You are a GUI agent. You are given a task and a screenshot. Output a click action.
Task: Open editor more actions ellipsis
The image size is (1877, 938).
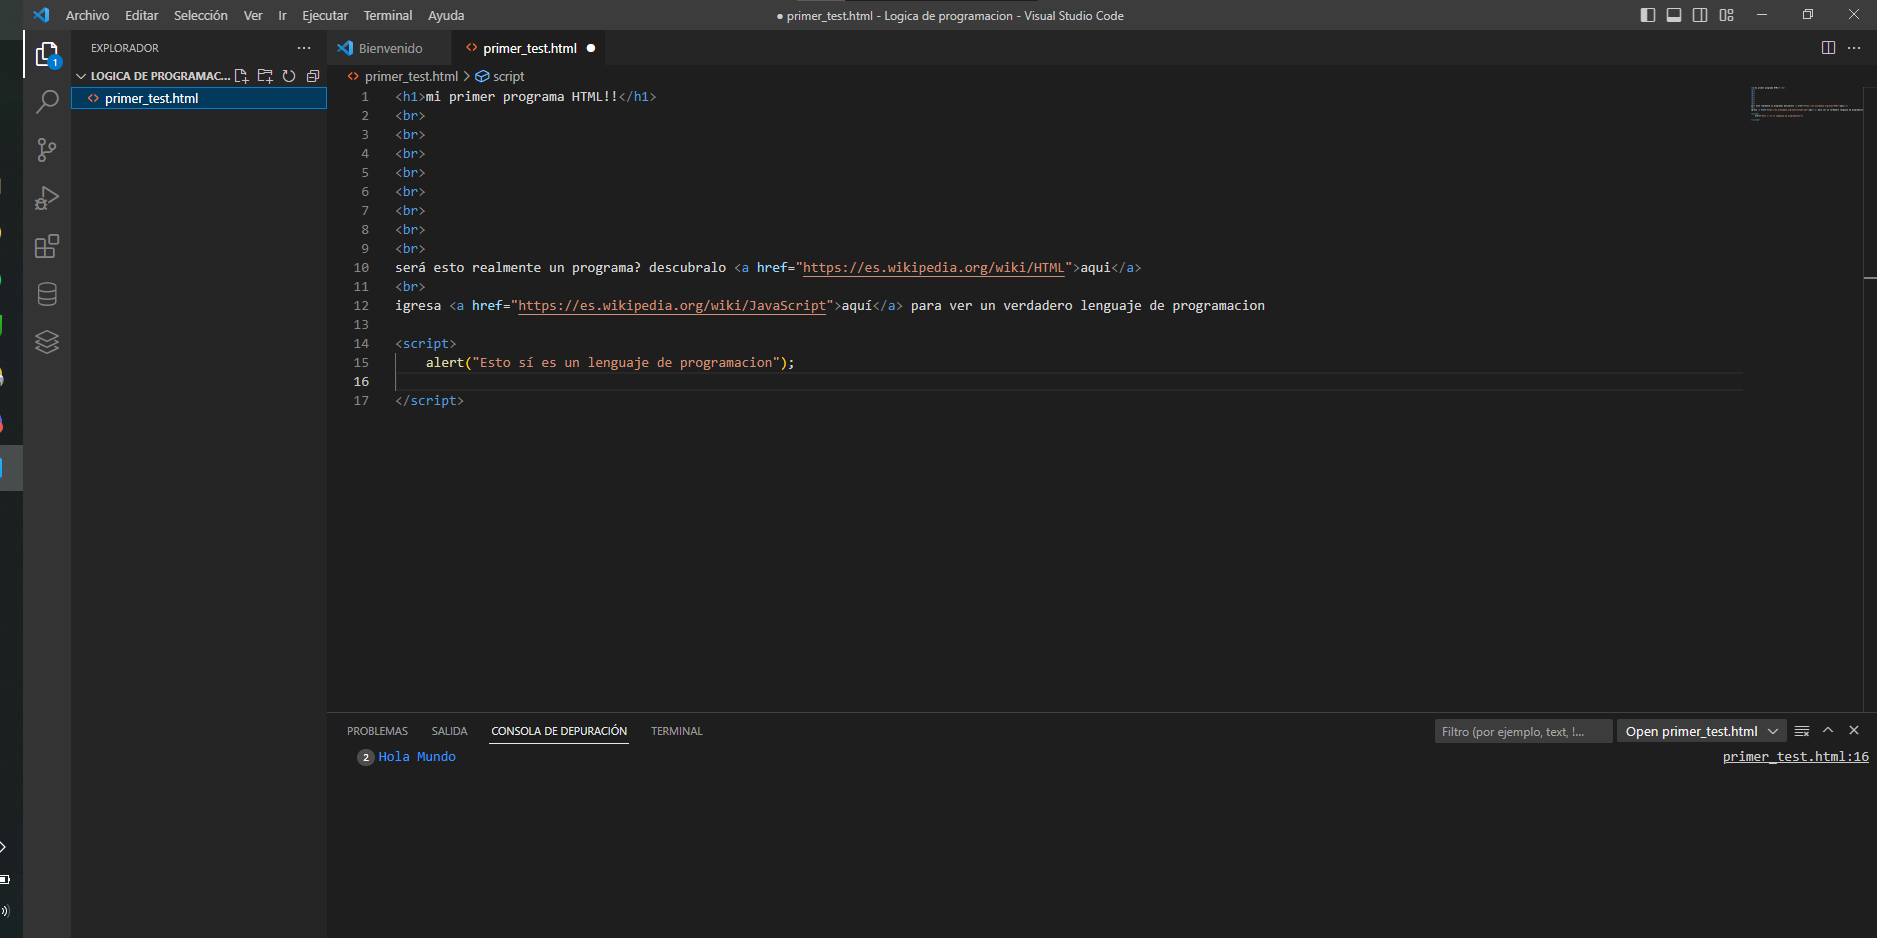point(1854,48)
